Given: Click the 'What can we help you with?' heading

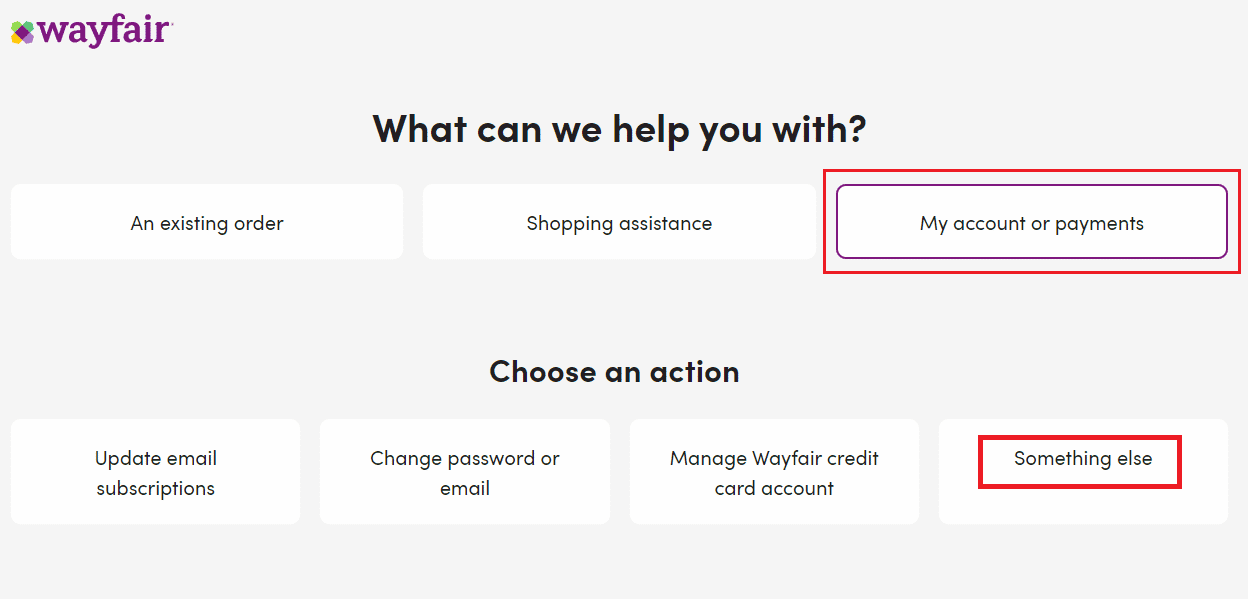Looking at the screenshot, I should click(x=619, y=129).
